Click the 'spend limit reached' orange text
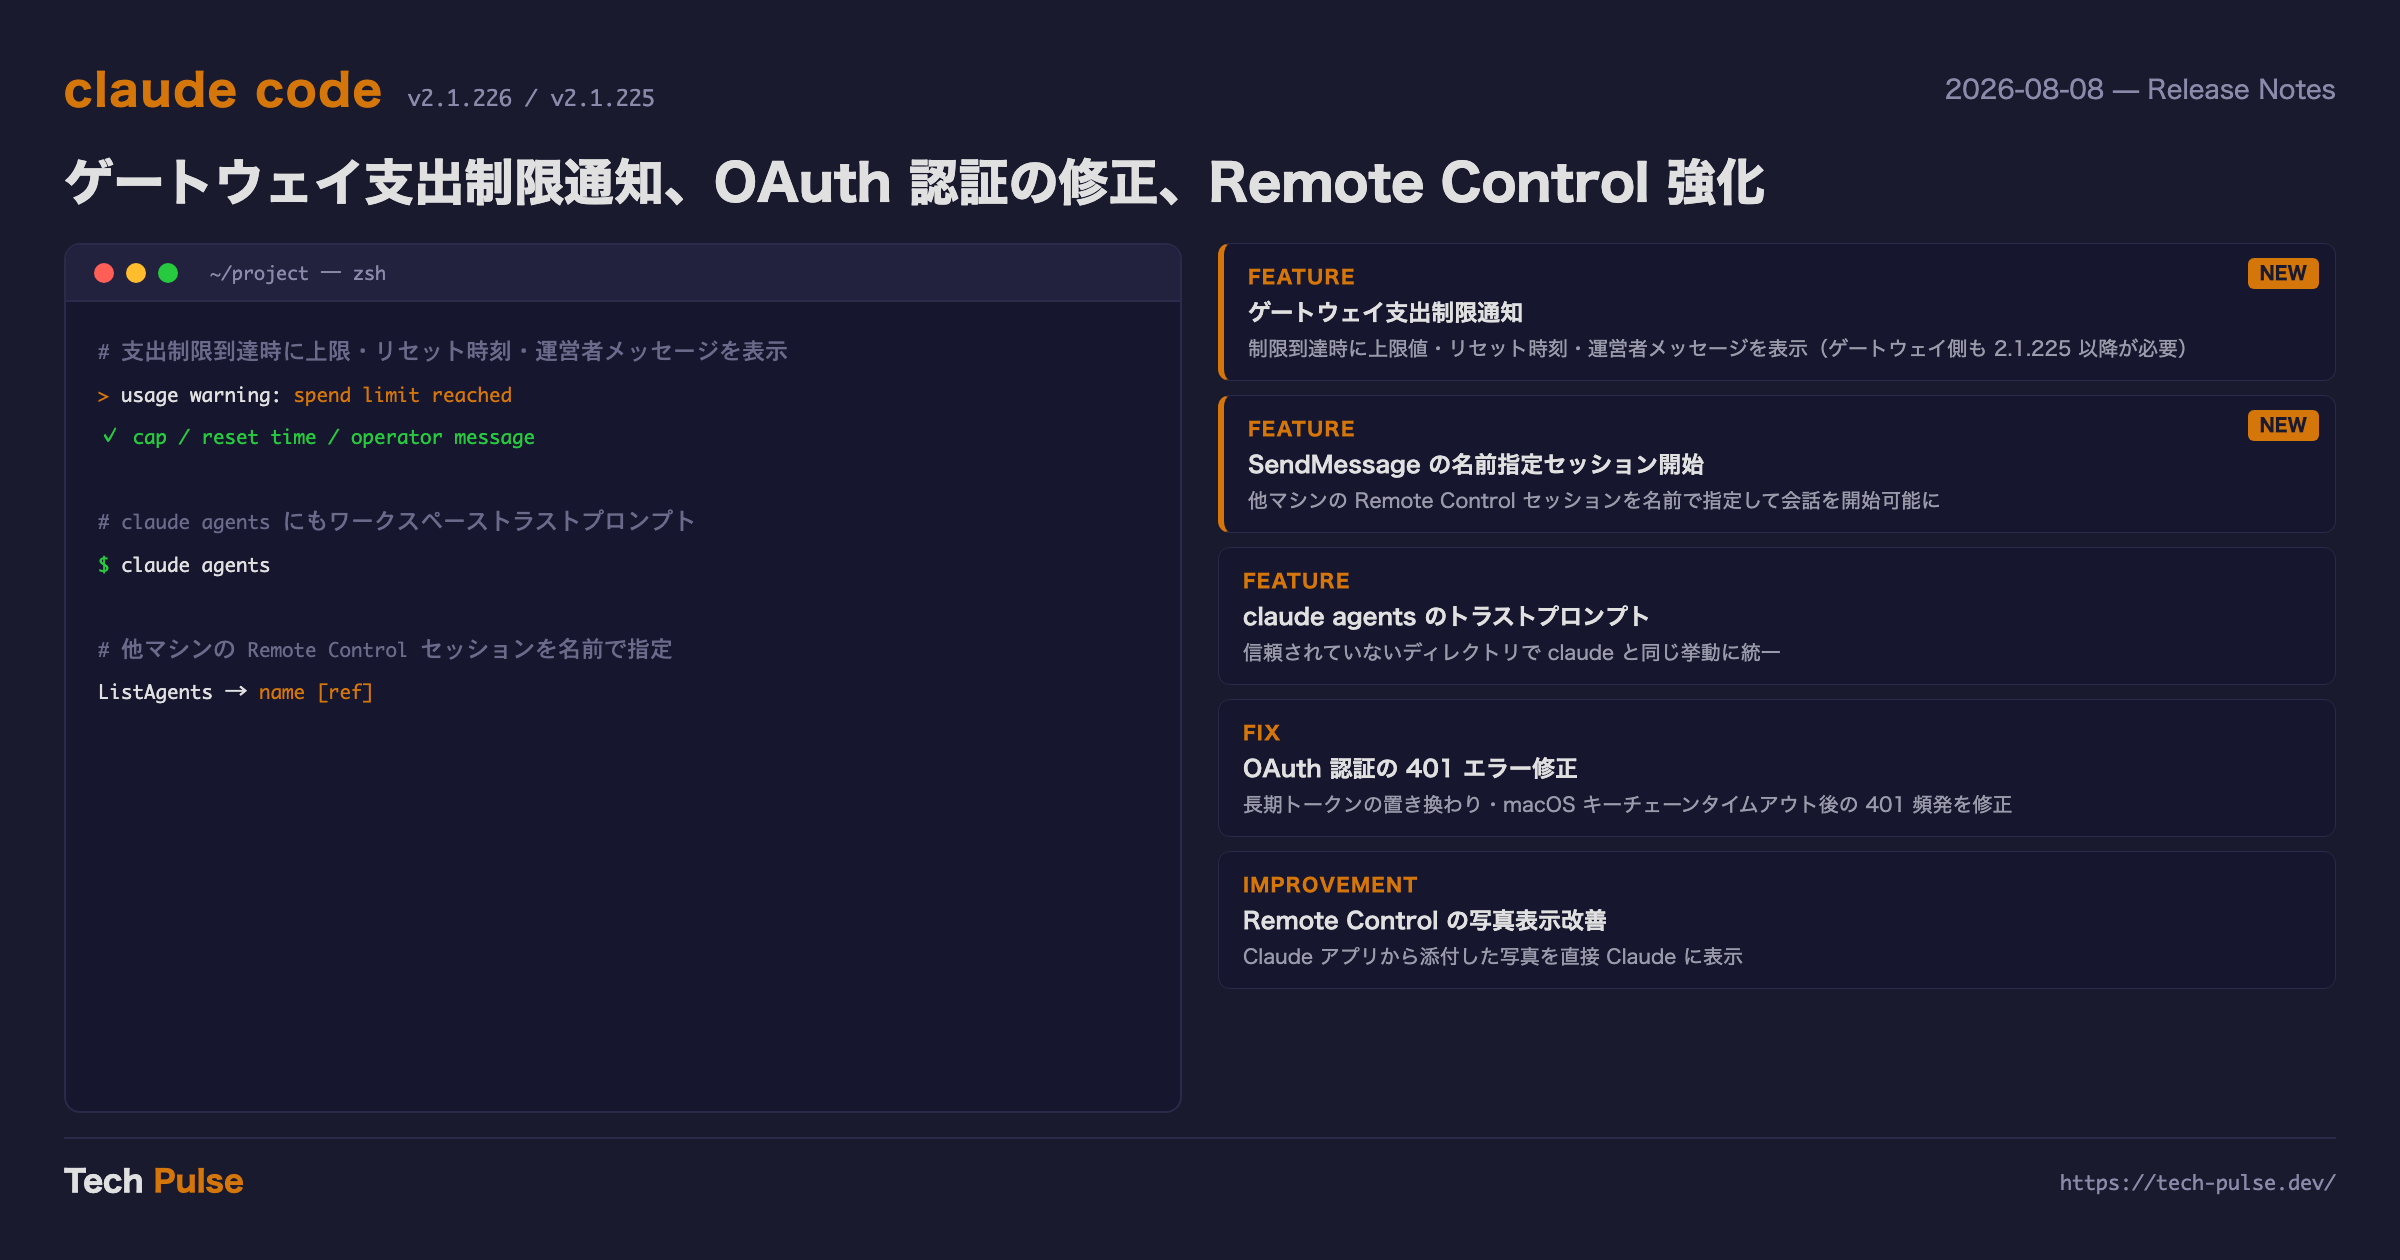 pos(403,395)
